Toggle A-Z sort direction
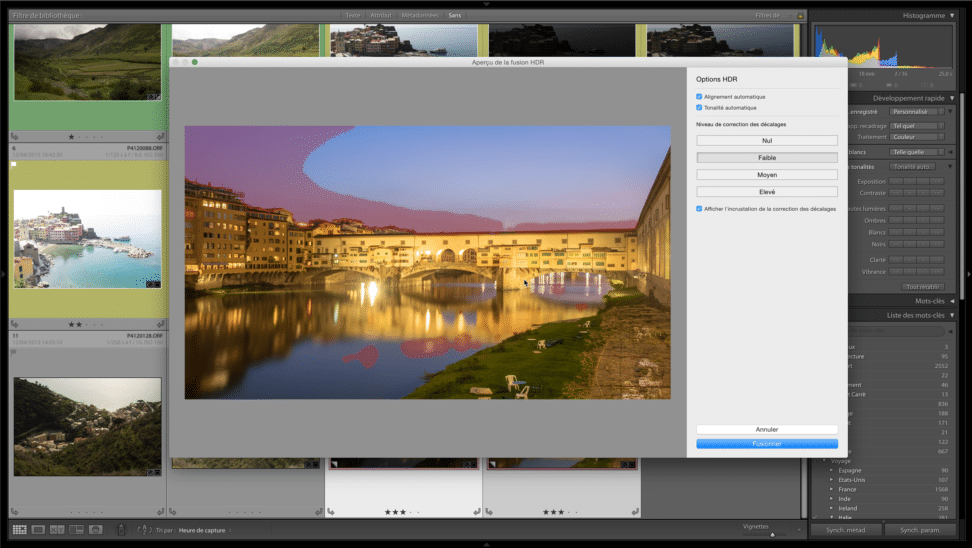The width and height of the screenshot is (972, 548). click(144, 529)
